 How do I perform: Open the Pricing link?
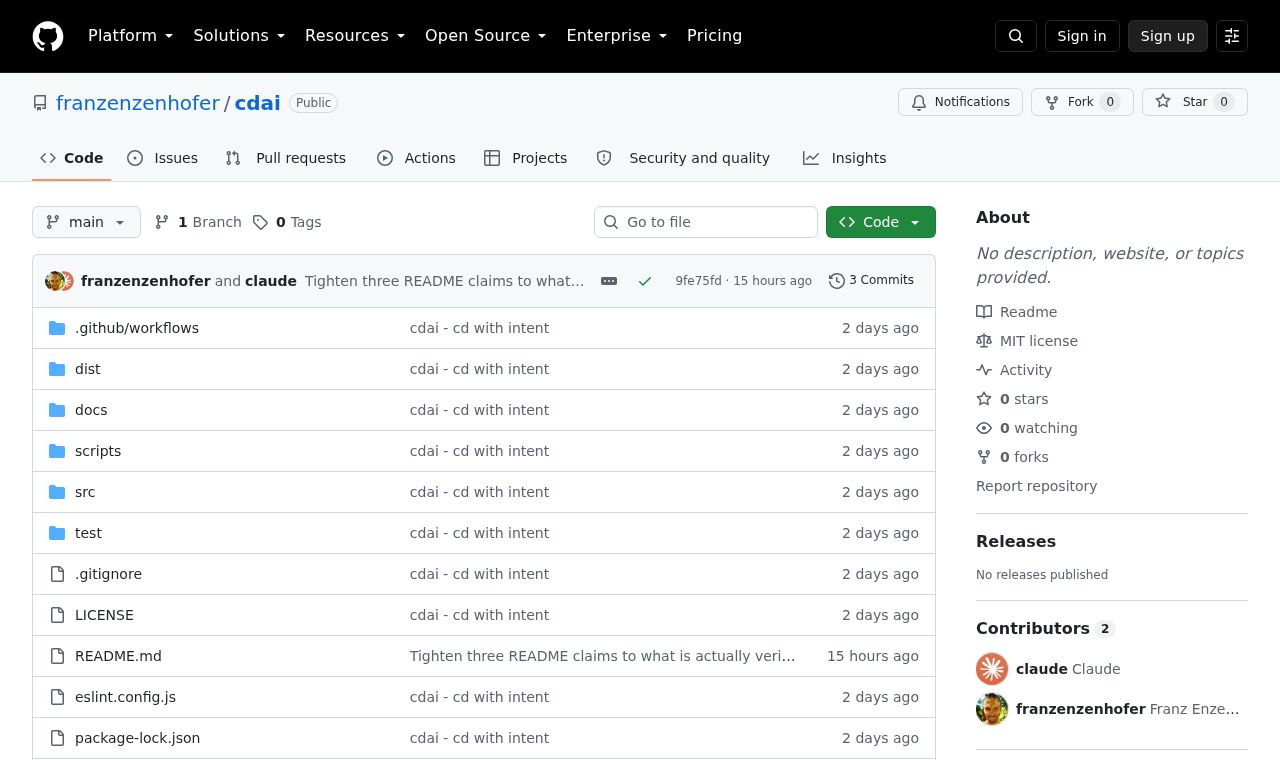[714, 36]
